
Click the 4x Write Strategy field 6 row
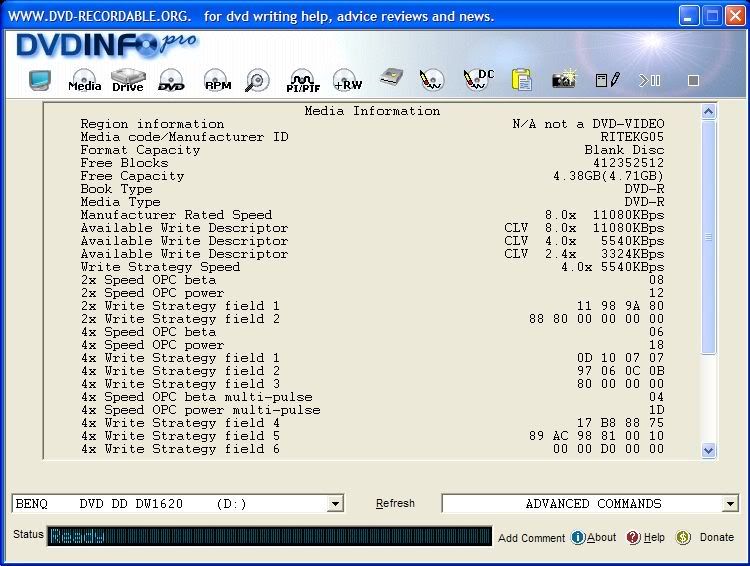pos(372,449)
